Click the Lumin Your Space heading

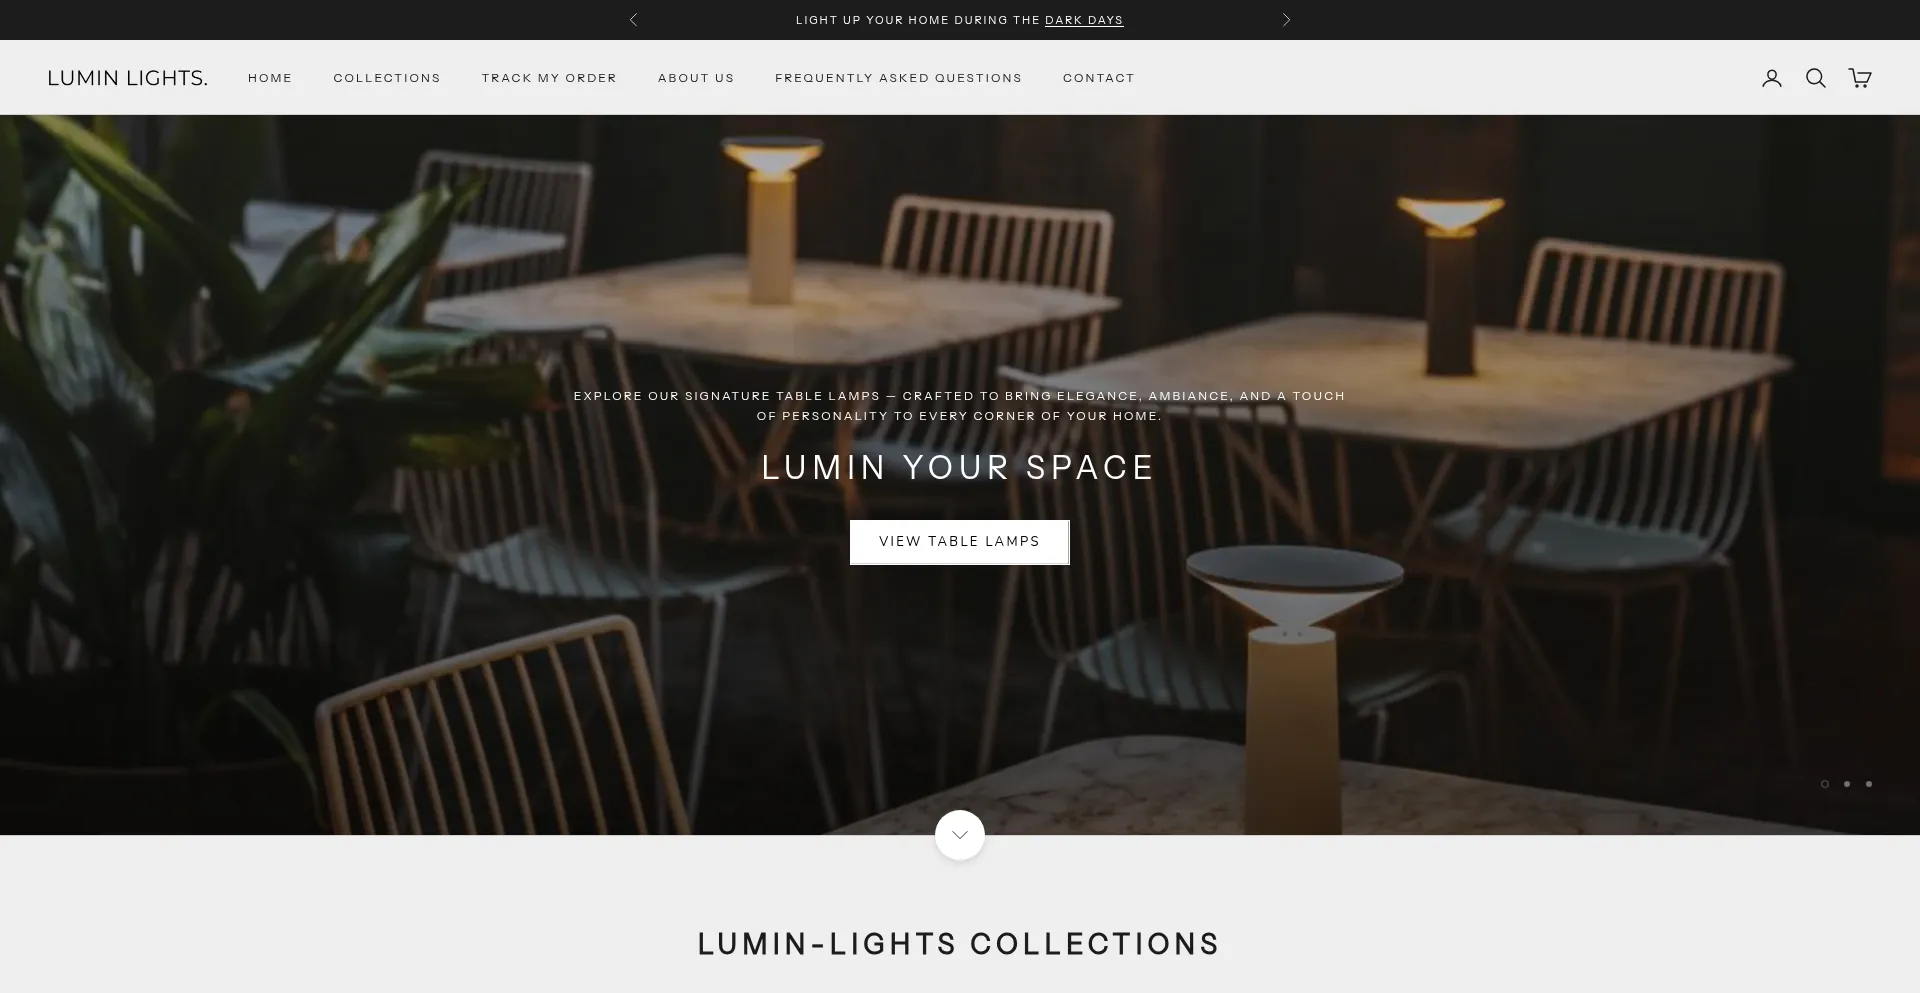click(959, 468)
